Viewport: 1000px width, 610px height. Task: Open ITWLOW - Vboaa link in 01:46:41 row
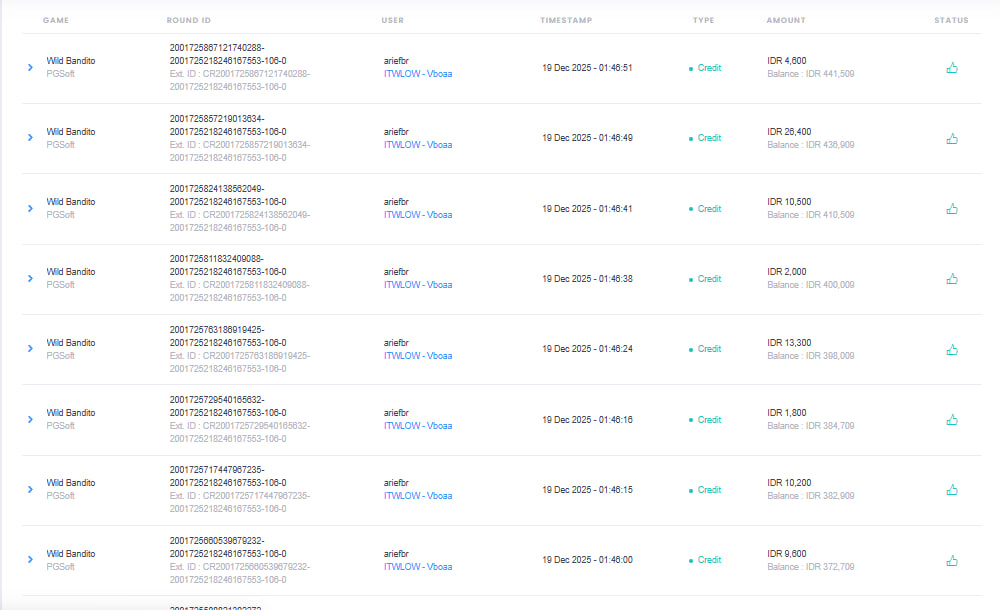coord(418,215)
